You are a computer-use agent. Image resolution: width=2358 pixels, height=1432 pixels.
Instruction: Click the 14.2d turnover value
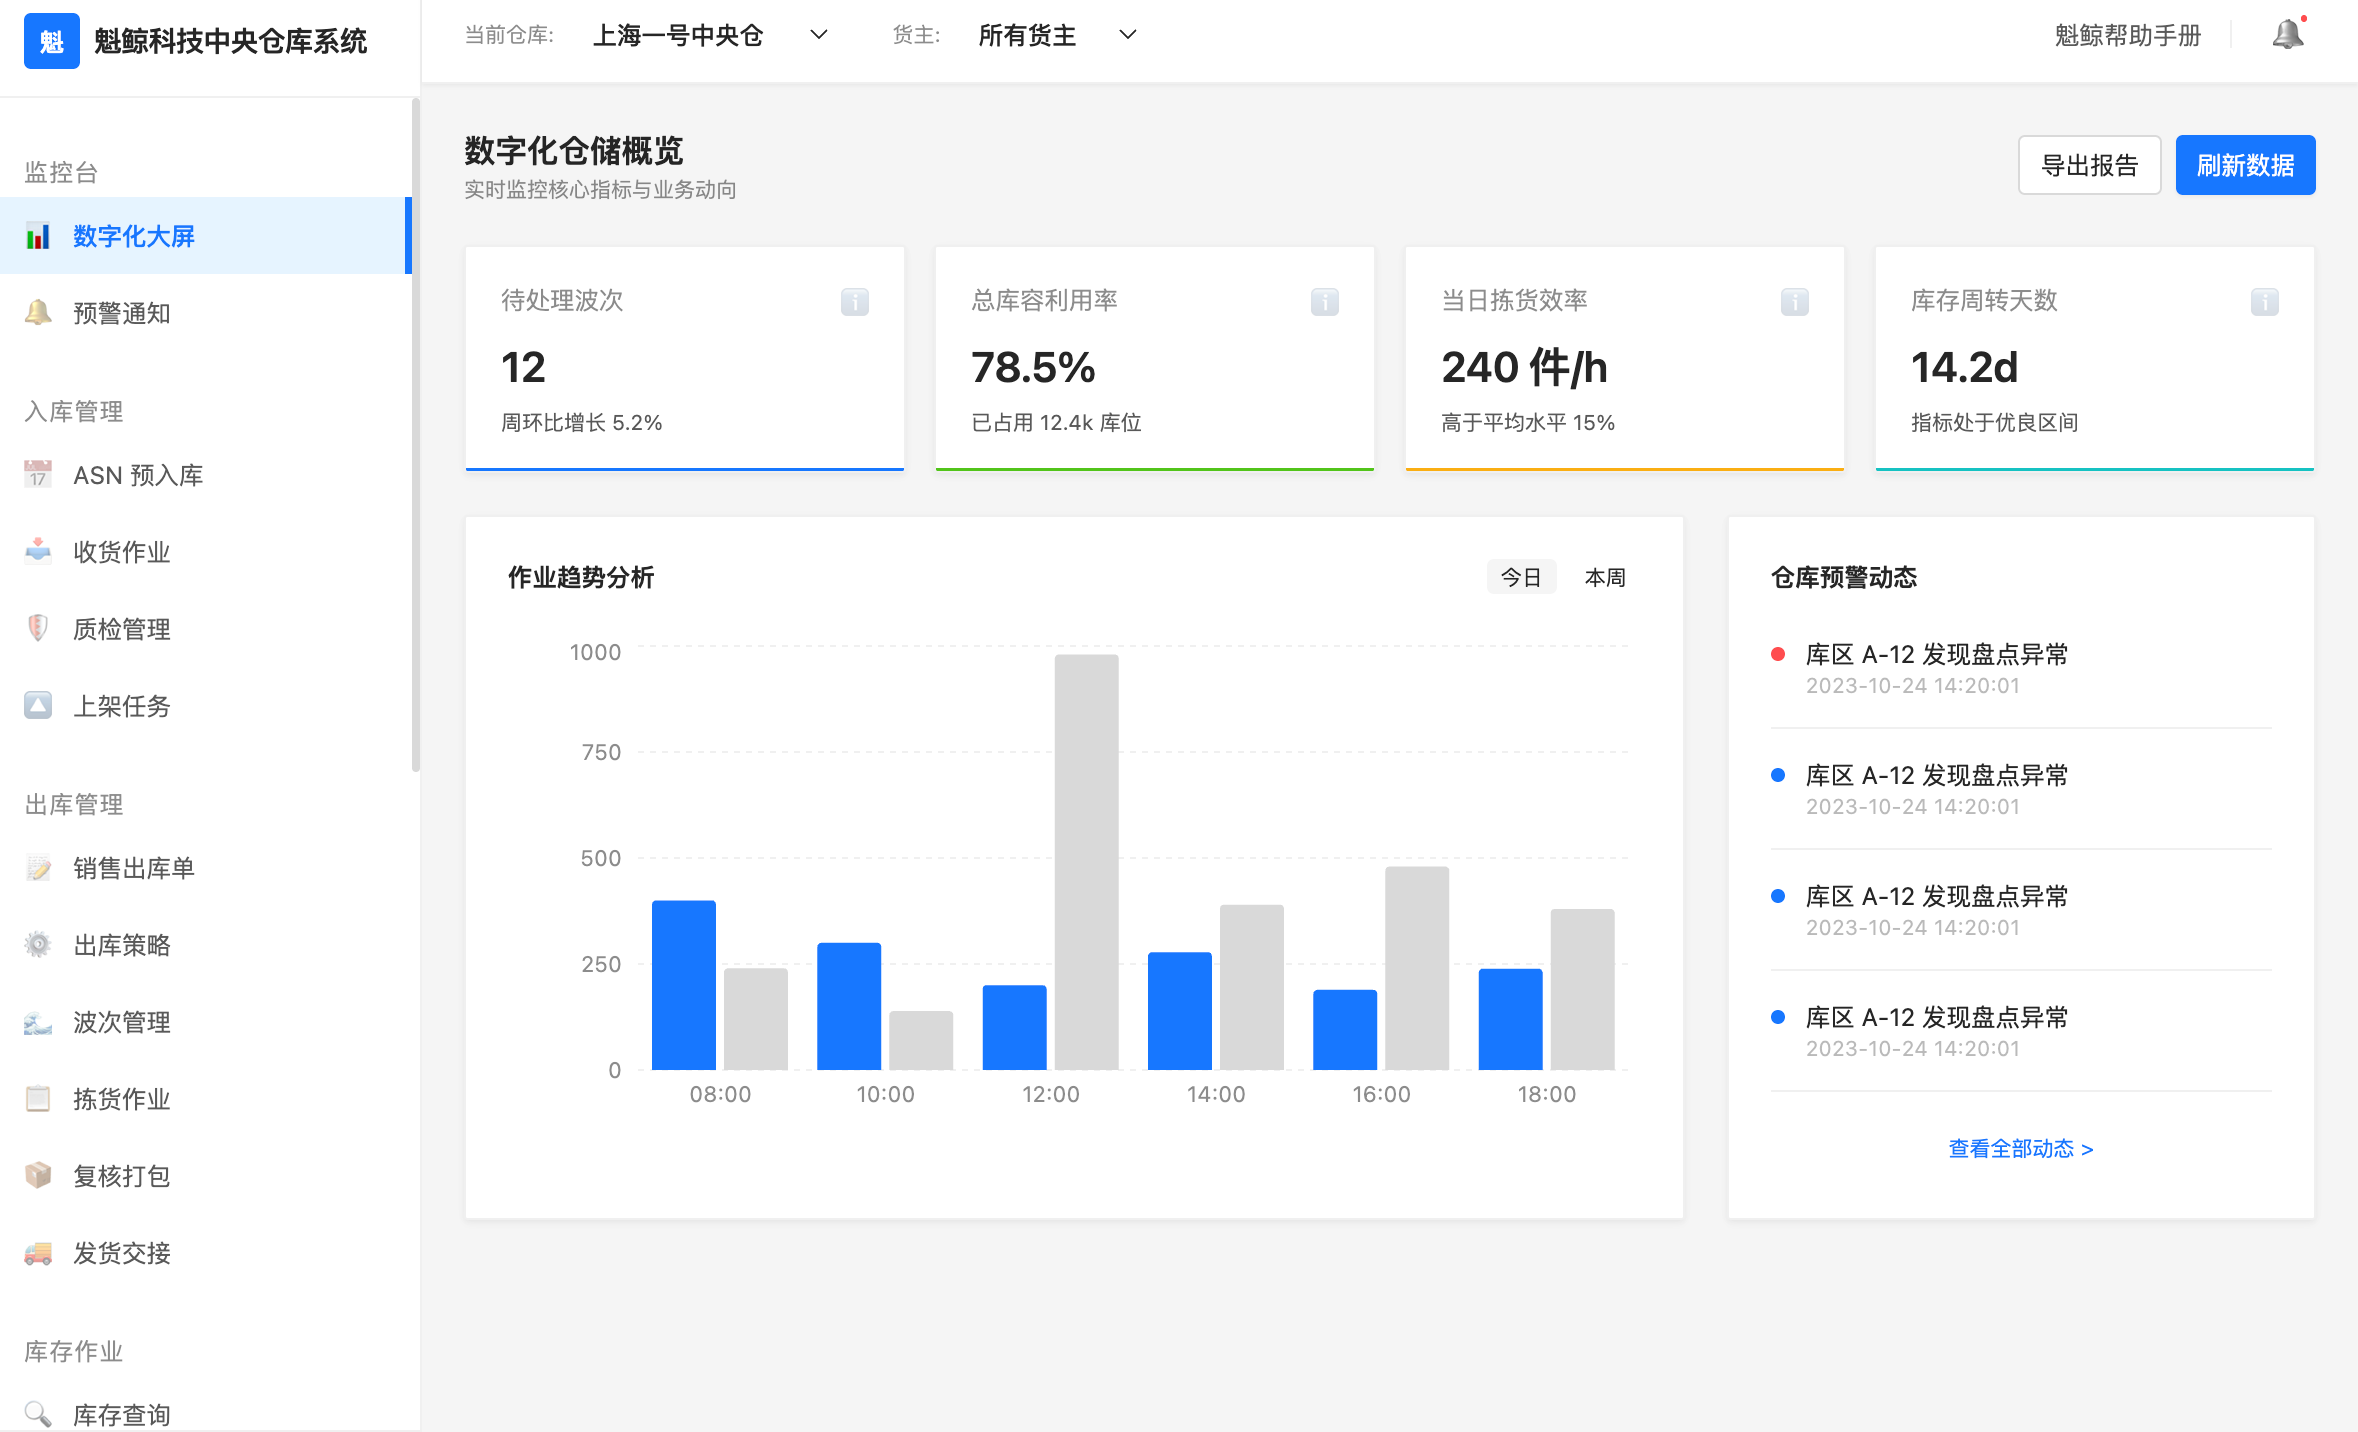click(x=1964, y=367)
